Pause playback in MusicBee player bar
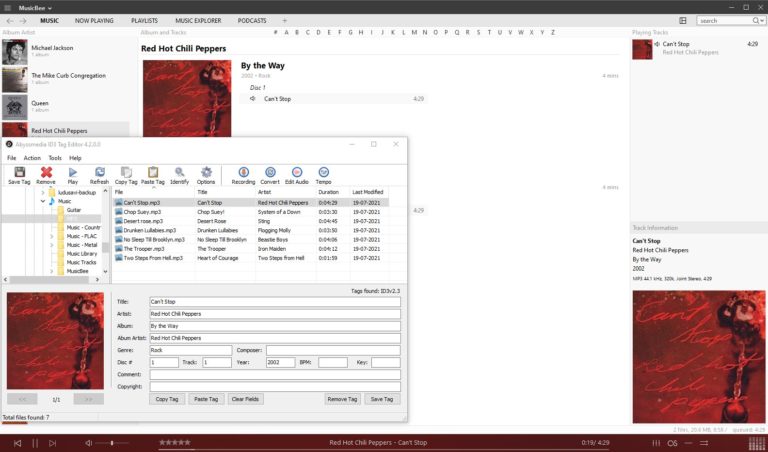 [x=35, y=443]
